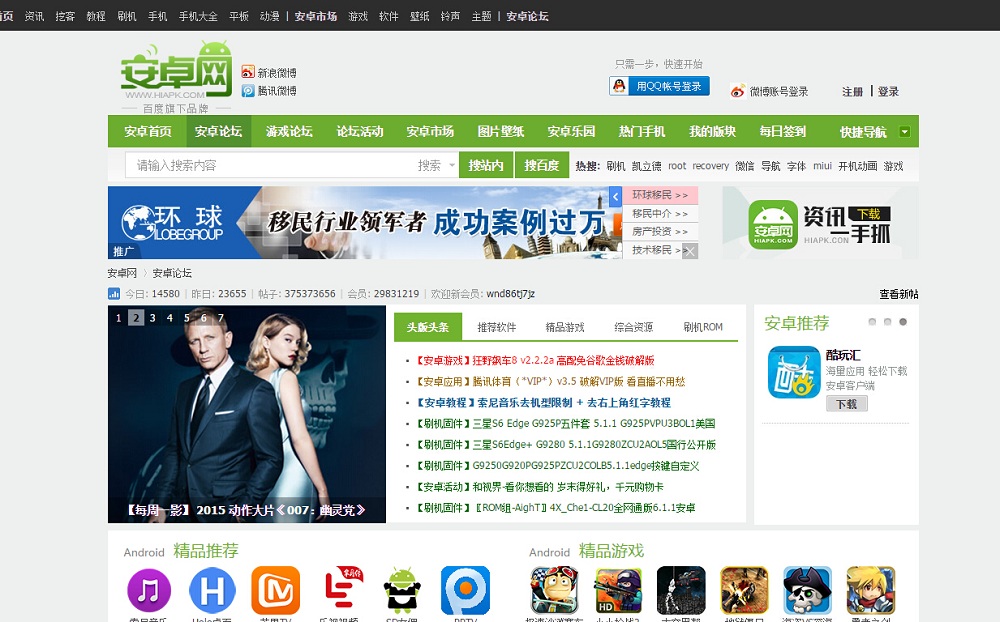Click the 酷玩汇 app icon

[x=794, y=372]
